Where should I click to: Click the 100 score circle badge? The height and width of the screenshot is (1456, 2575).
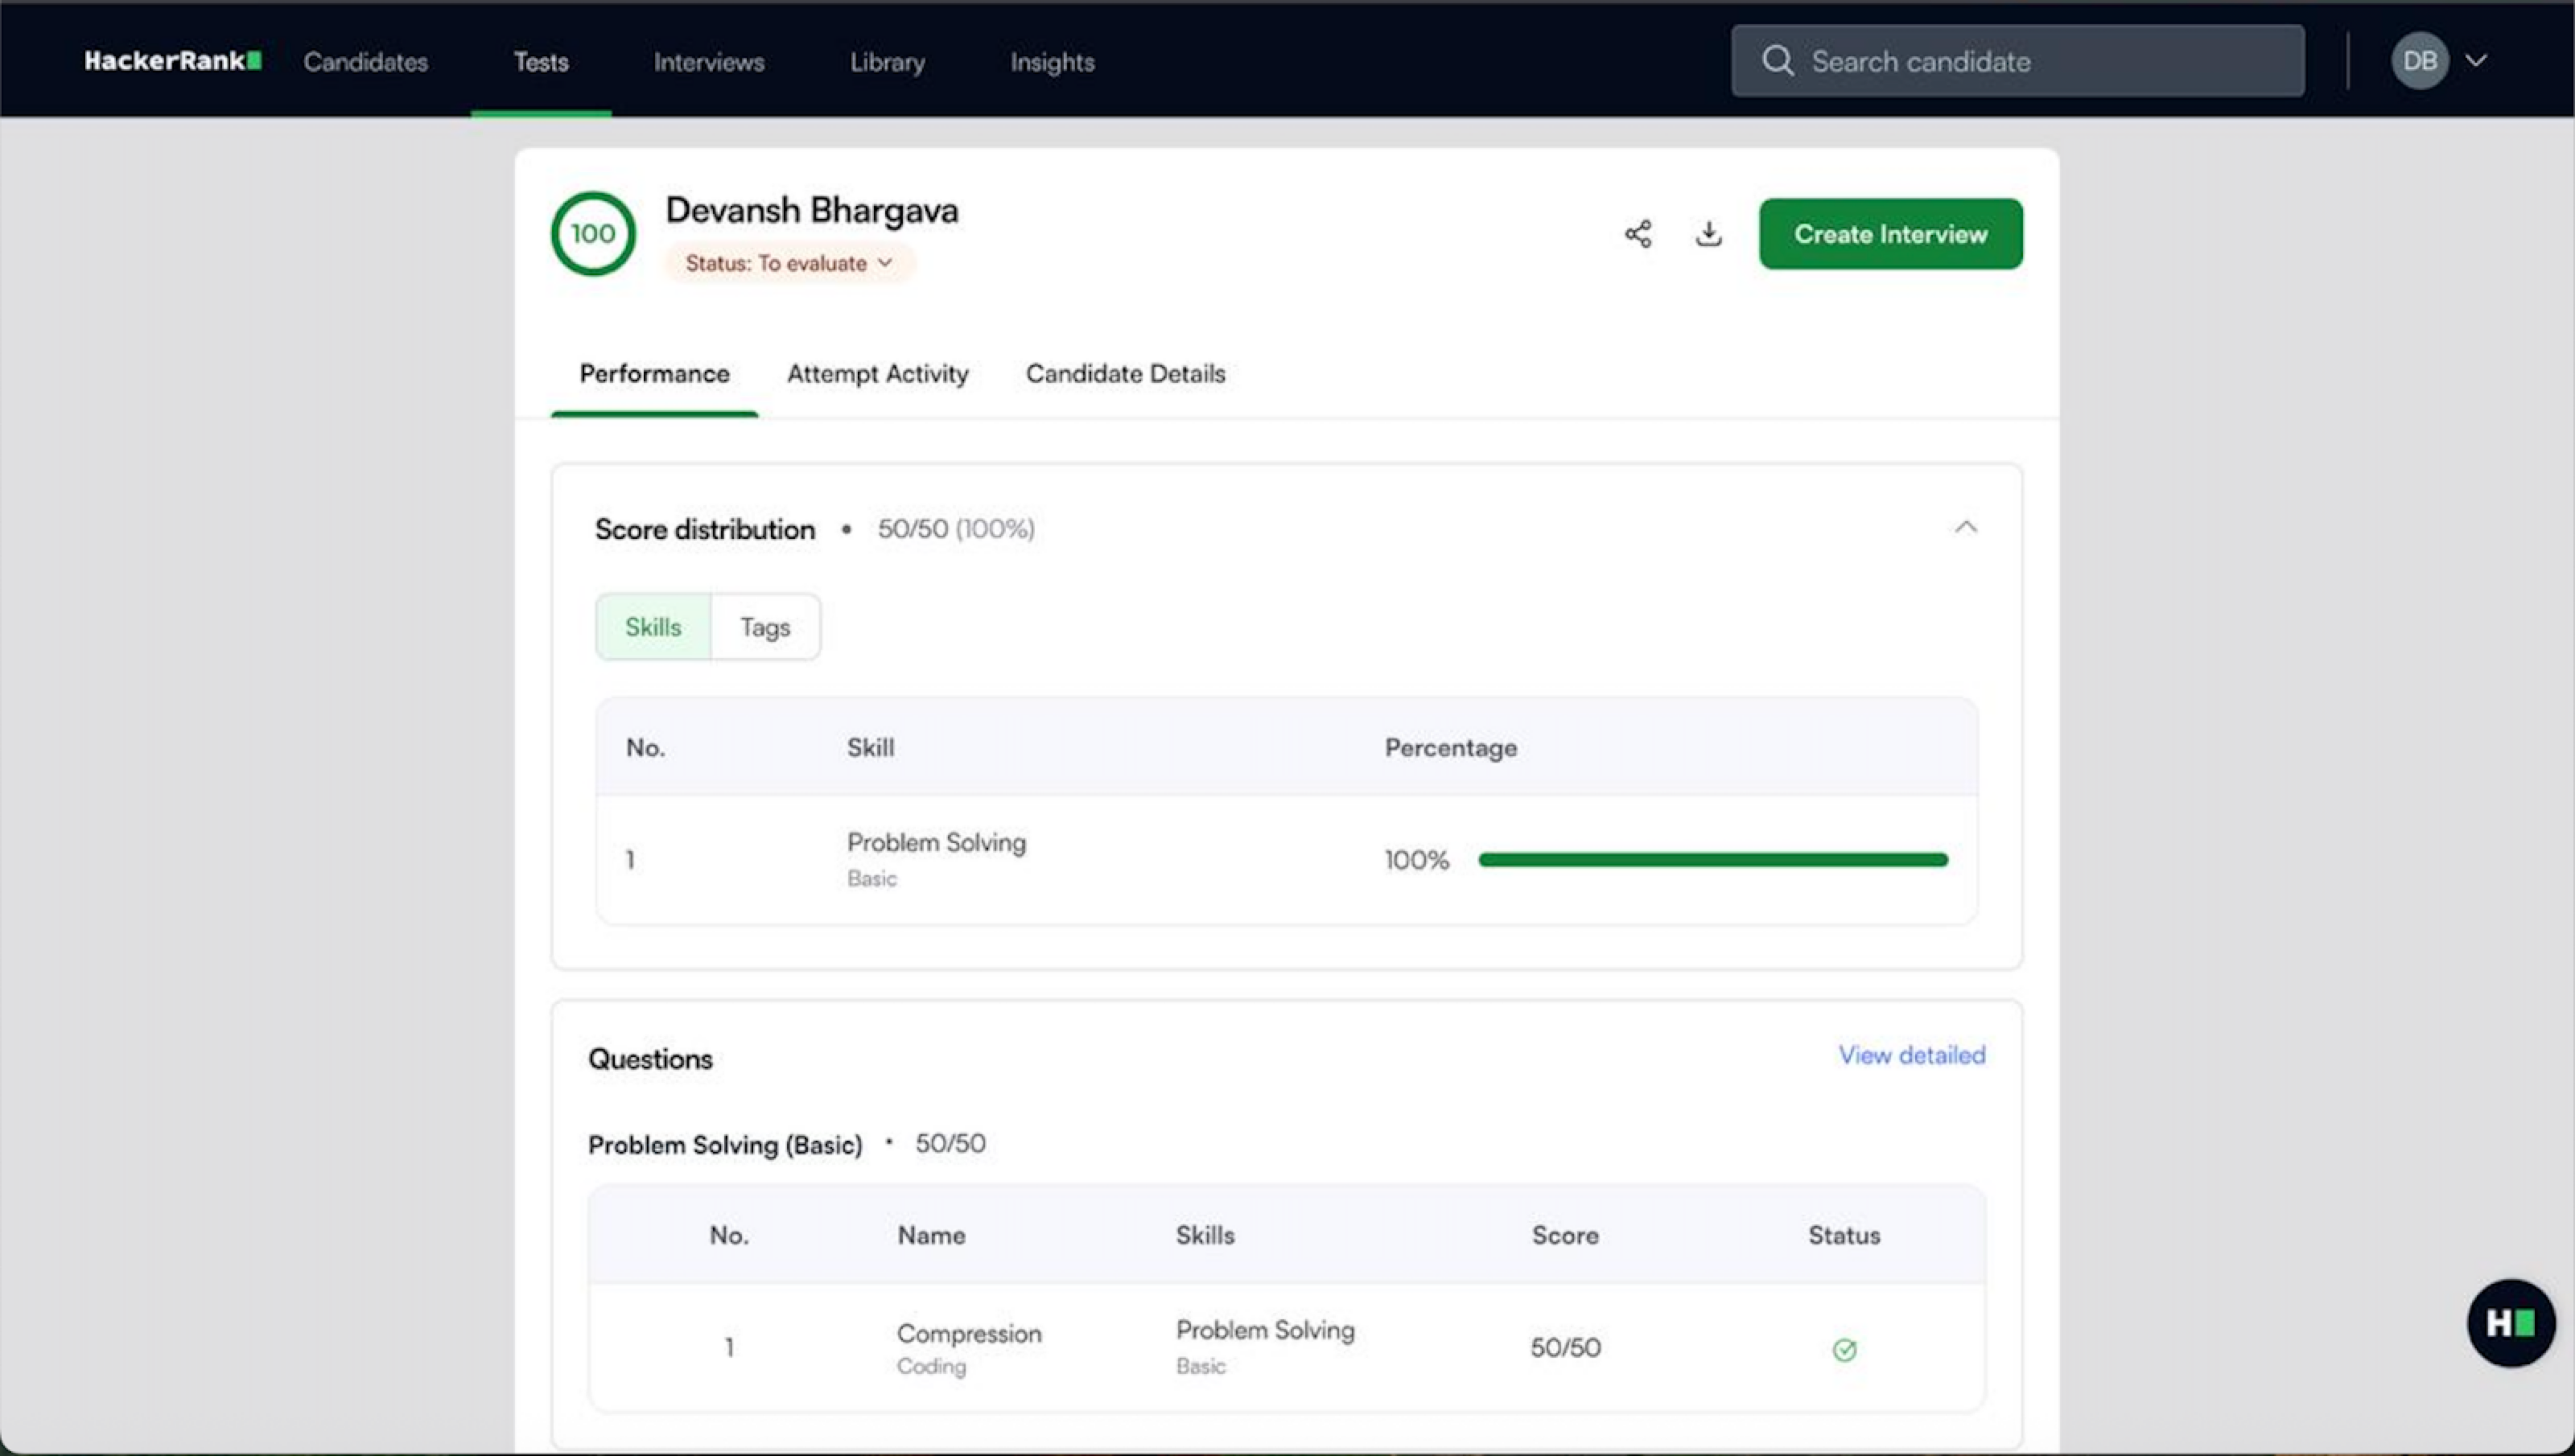click(593, 234)
